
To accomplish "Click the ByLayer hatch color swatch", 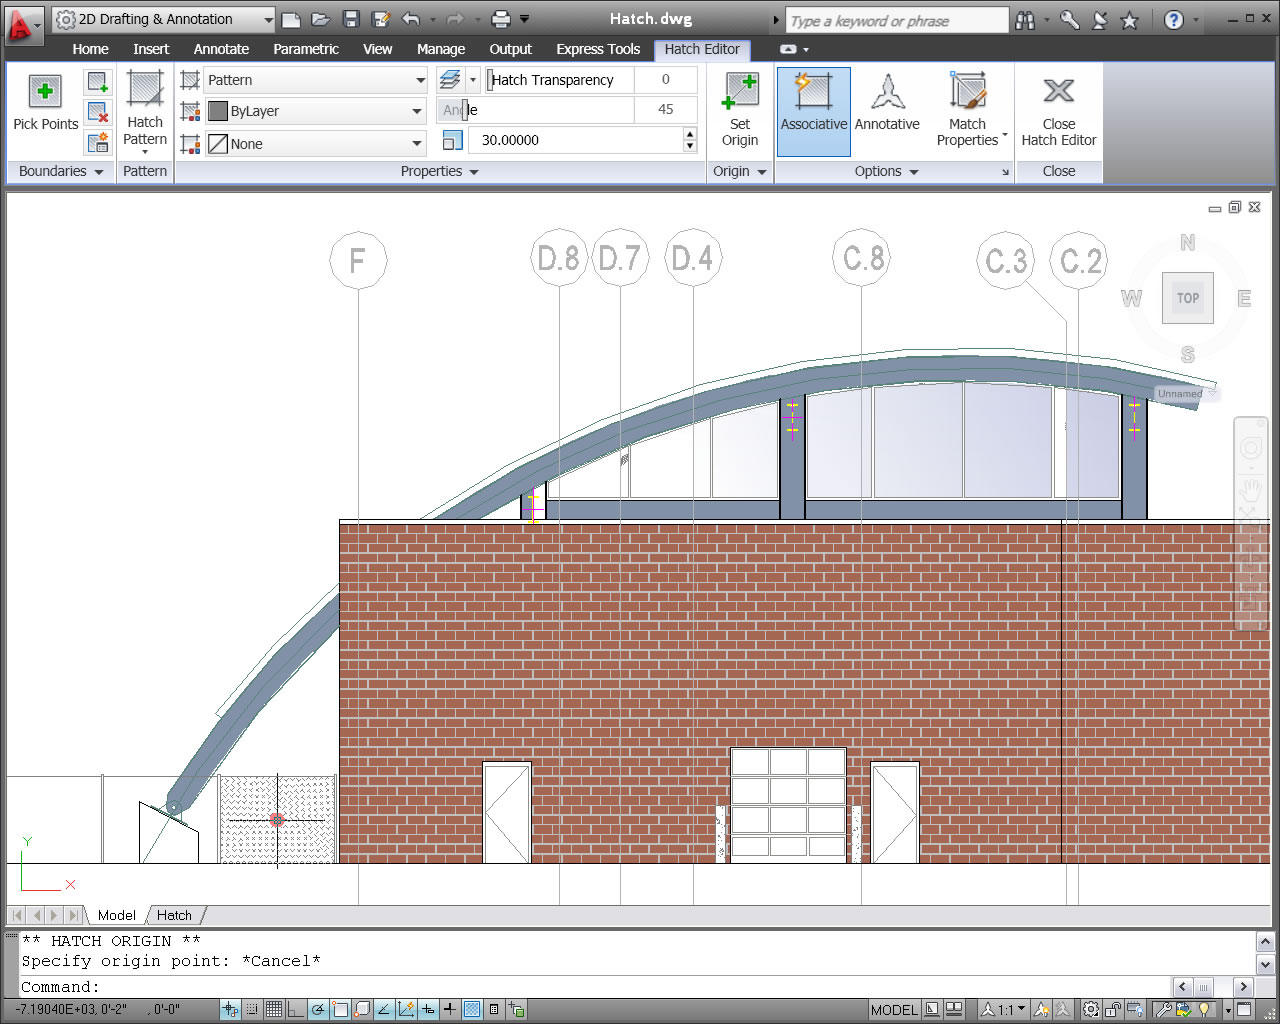I will pos(218,111).
